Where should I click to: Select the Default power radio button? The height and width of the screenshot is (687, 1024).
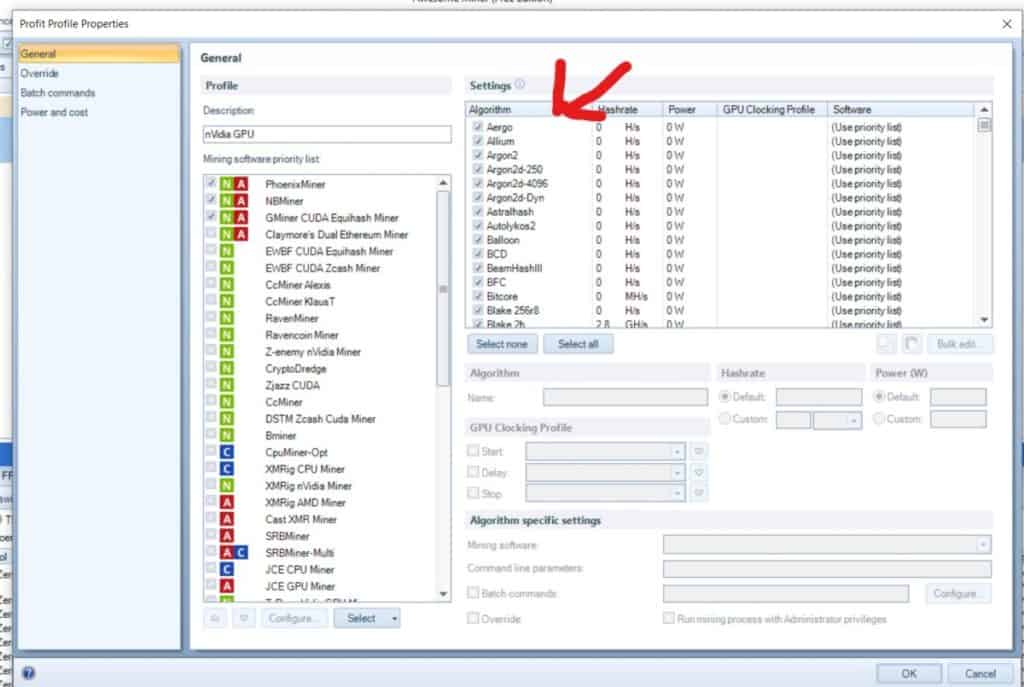tap(879, 396)
